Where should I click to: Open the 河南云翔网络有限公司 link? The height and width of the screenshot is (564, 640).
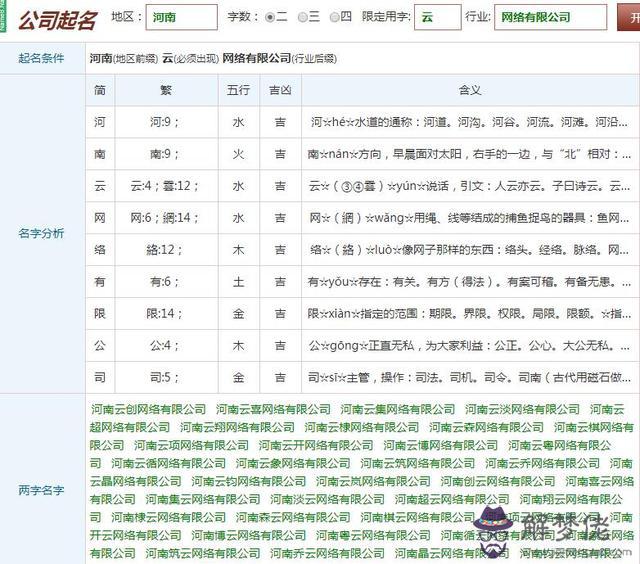(237, 427)
